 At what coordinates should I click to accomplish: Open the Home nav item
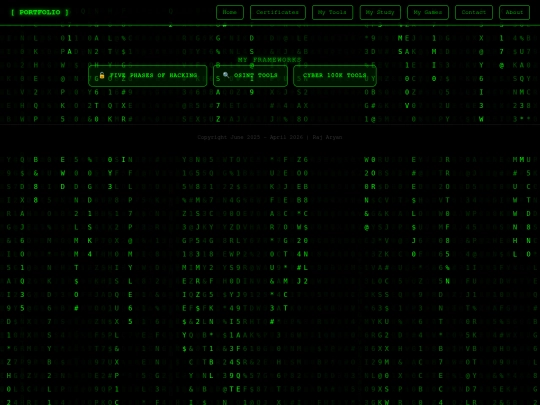click(x=230, y=12)
